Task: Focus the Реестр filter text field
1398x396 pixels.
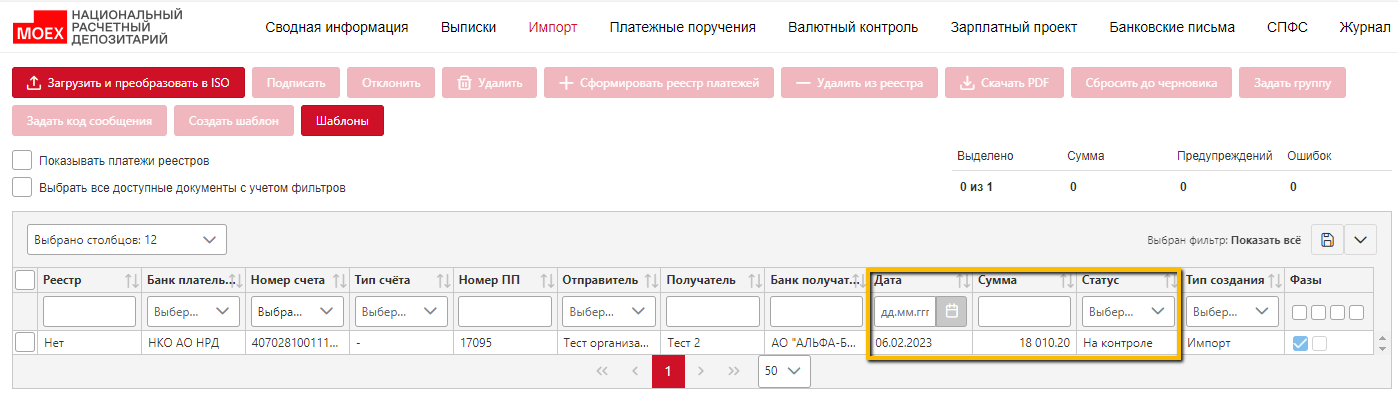Action: [x=89, y=311]
